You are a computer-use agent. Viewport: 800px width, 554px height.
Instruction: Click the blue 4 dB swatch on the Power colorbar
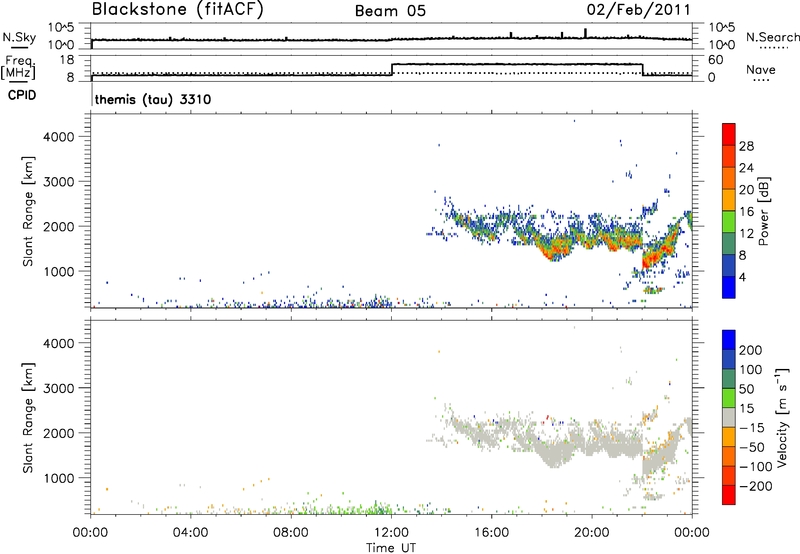coord(729,287)
